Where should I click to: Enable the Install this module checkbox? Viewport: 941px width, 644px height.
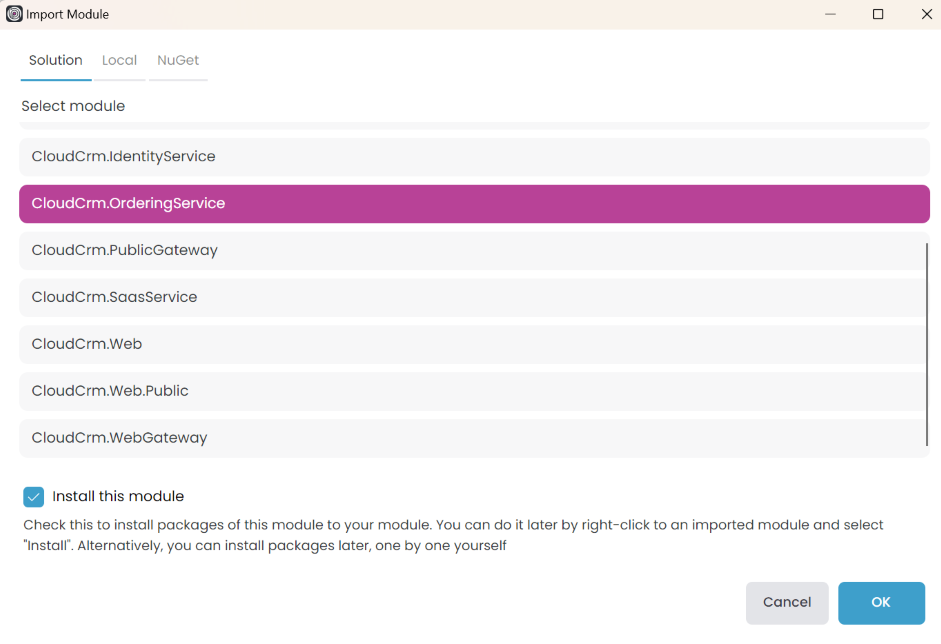[33, 496]
